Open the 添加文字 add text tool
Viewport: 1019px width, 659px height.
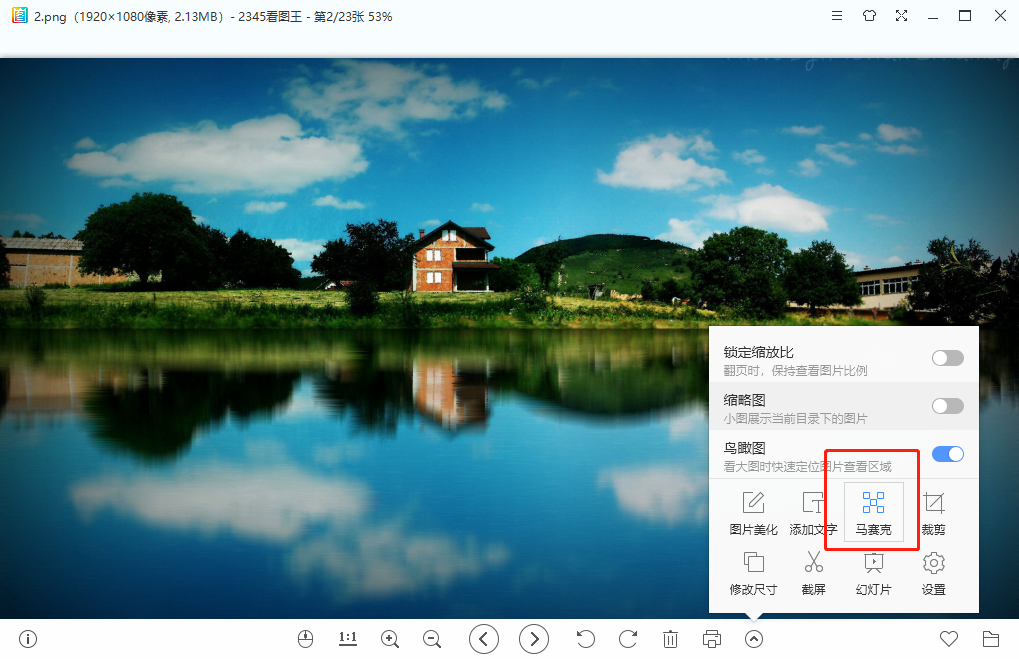[x=812, y=510]
